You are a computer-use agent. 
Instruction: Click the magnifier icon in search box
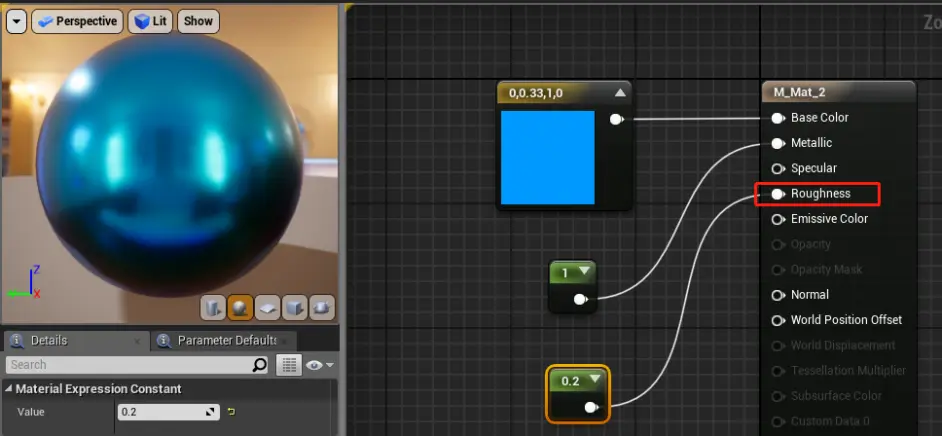(259, 365)
